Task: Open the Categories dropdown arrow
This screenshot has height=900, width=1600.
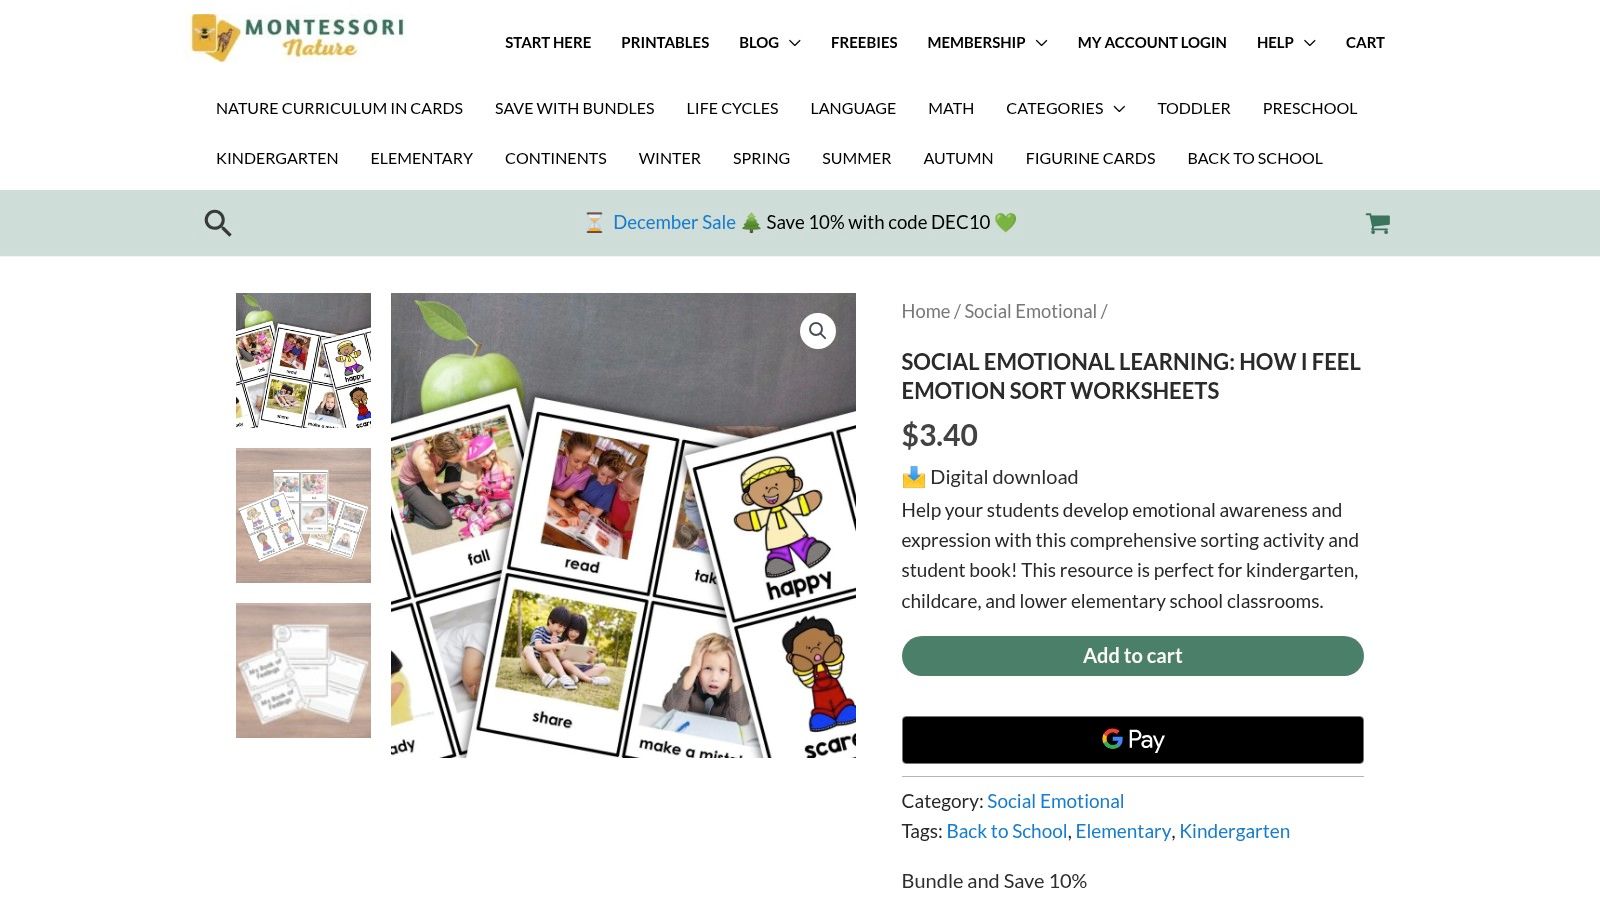Action: click(1119, 108)
